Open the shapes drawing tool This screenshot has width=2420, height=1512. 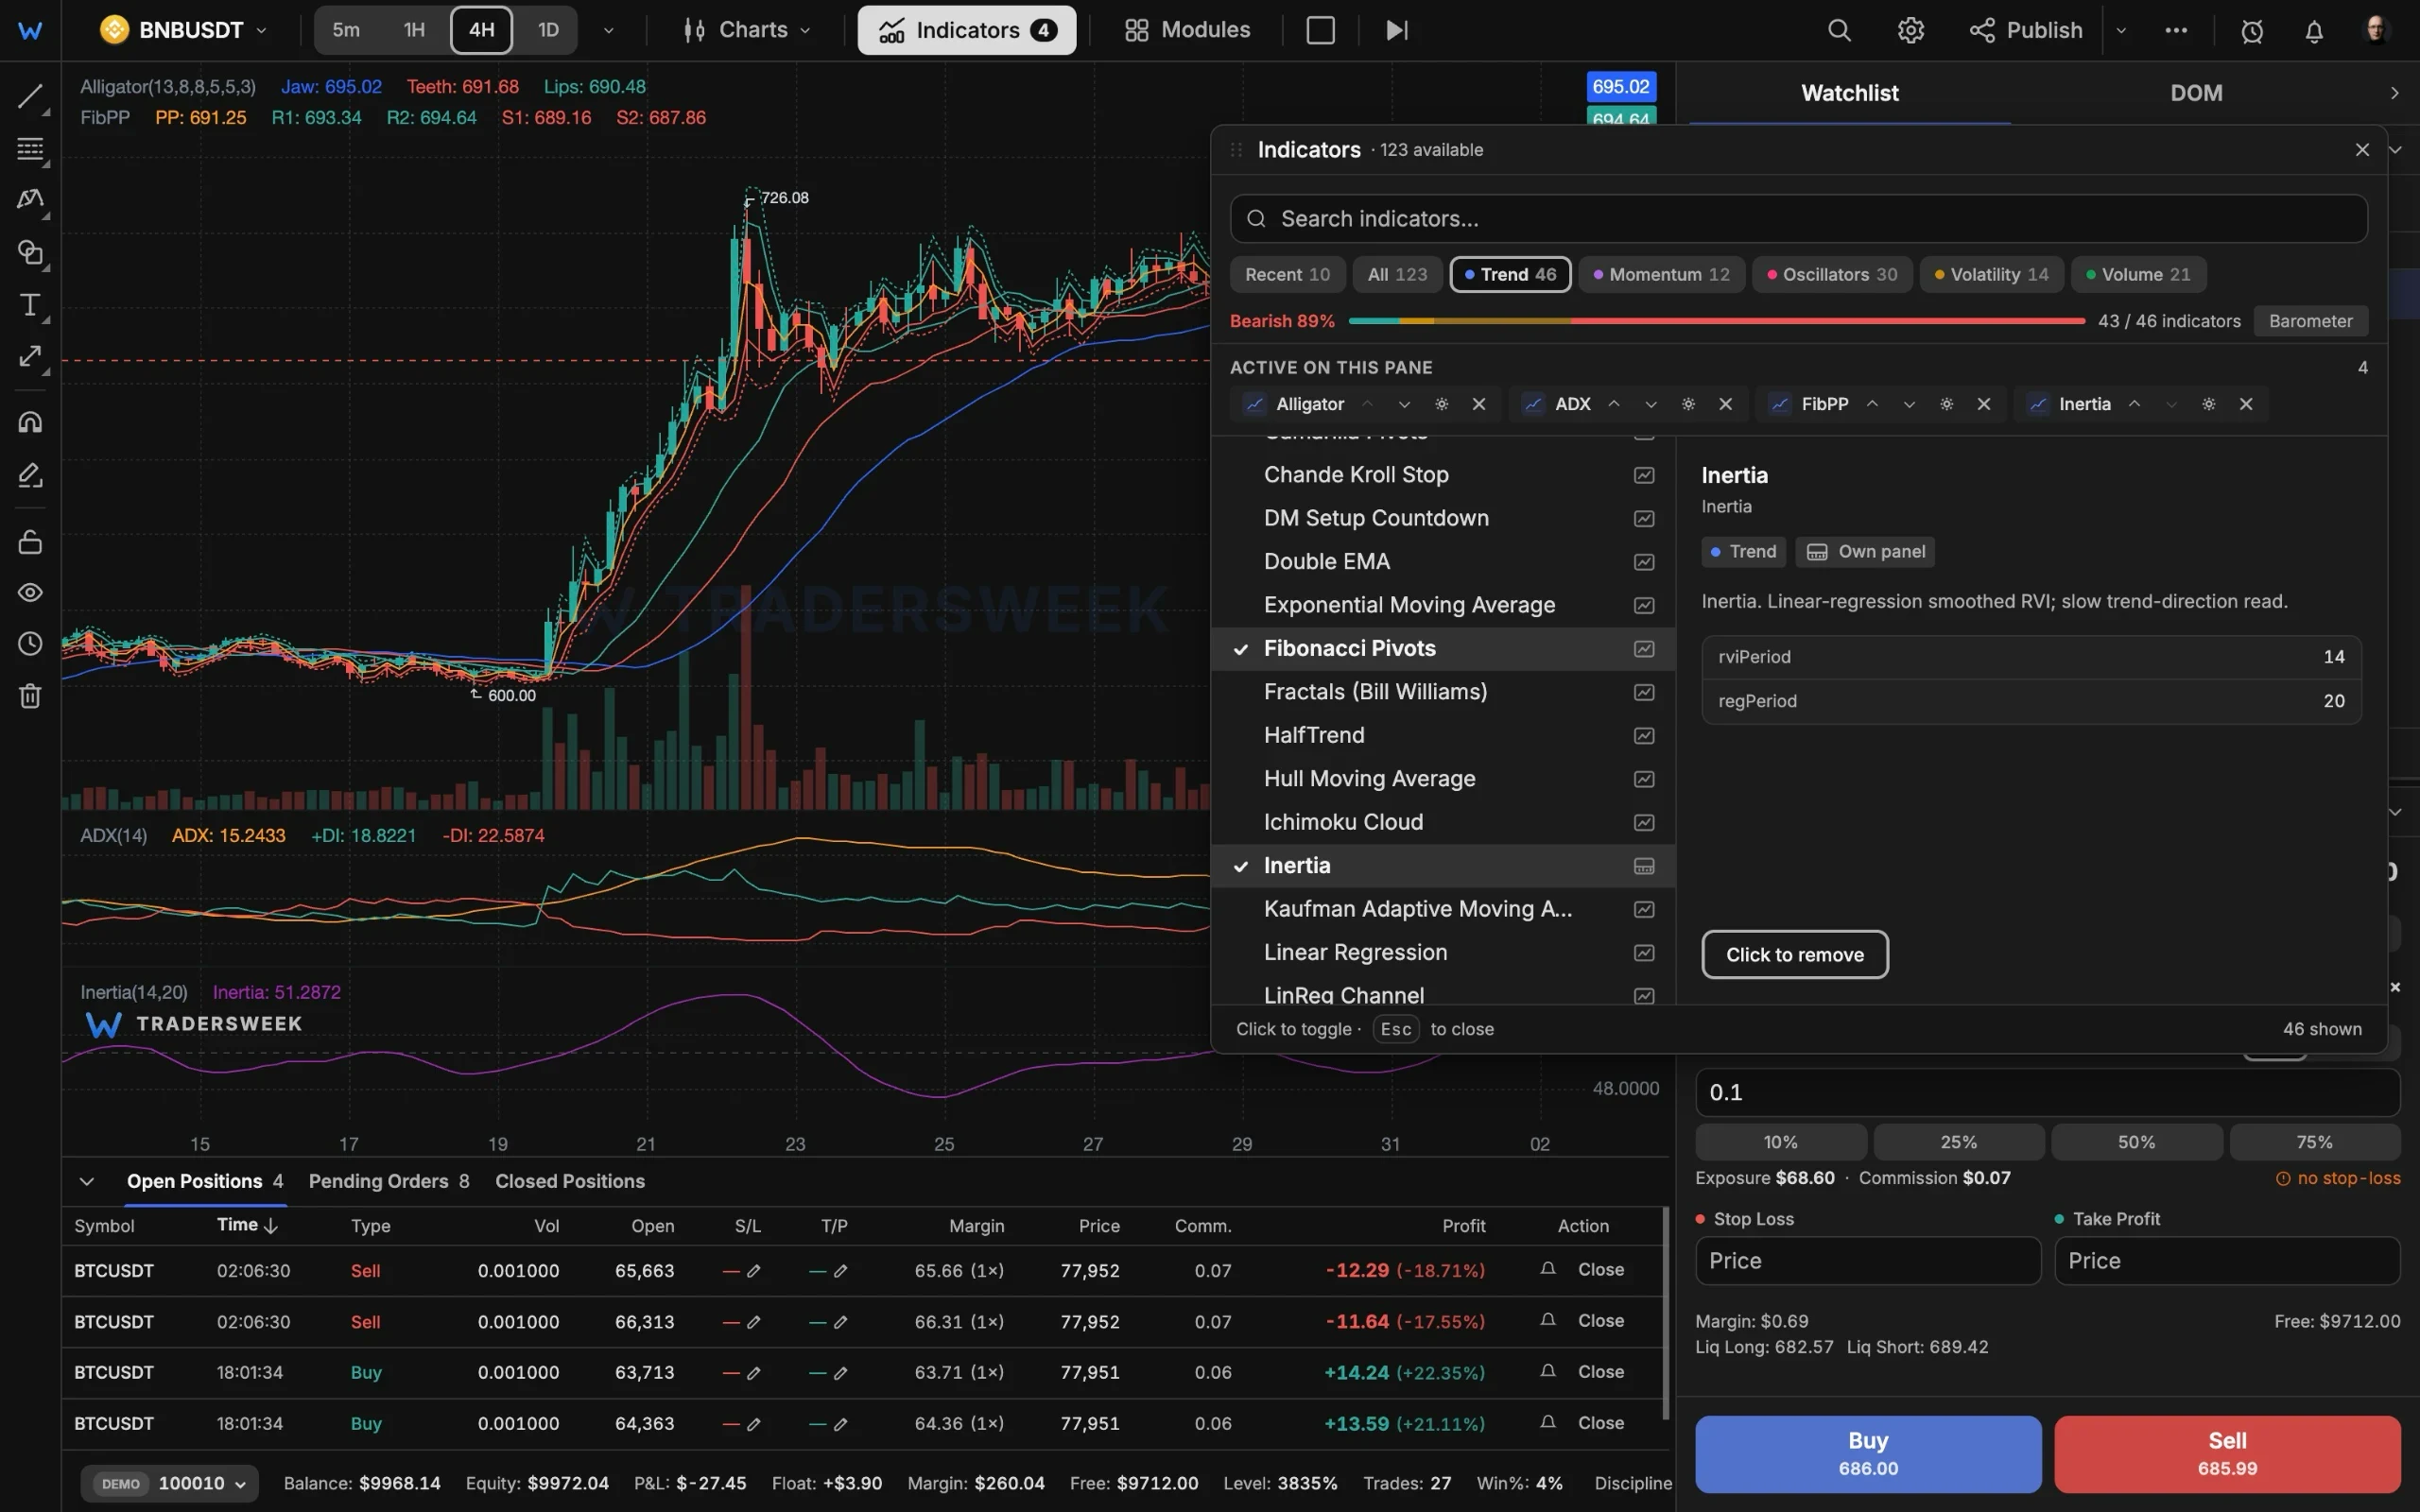click(30, 253)
